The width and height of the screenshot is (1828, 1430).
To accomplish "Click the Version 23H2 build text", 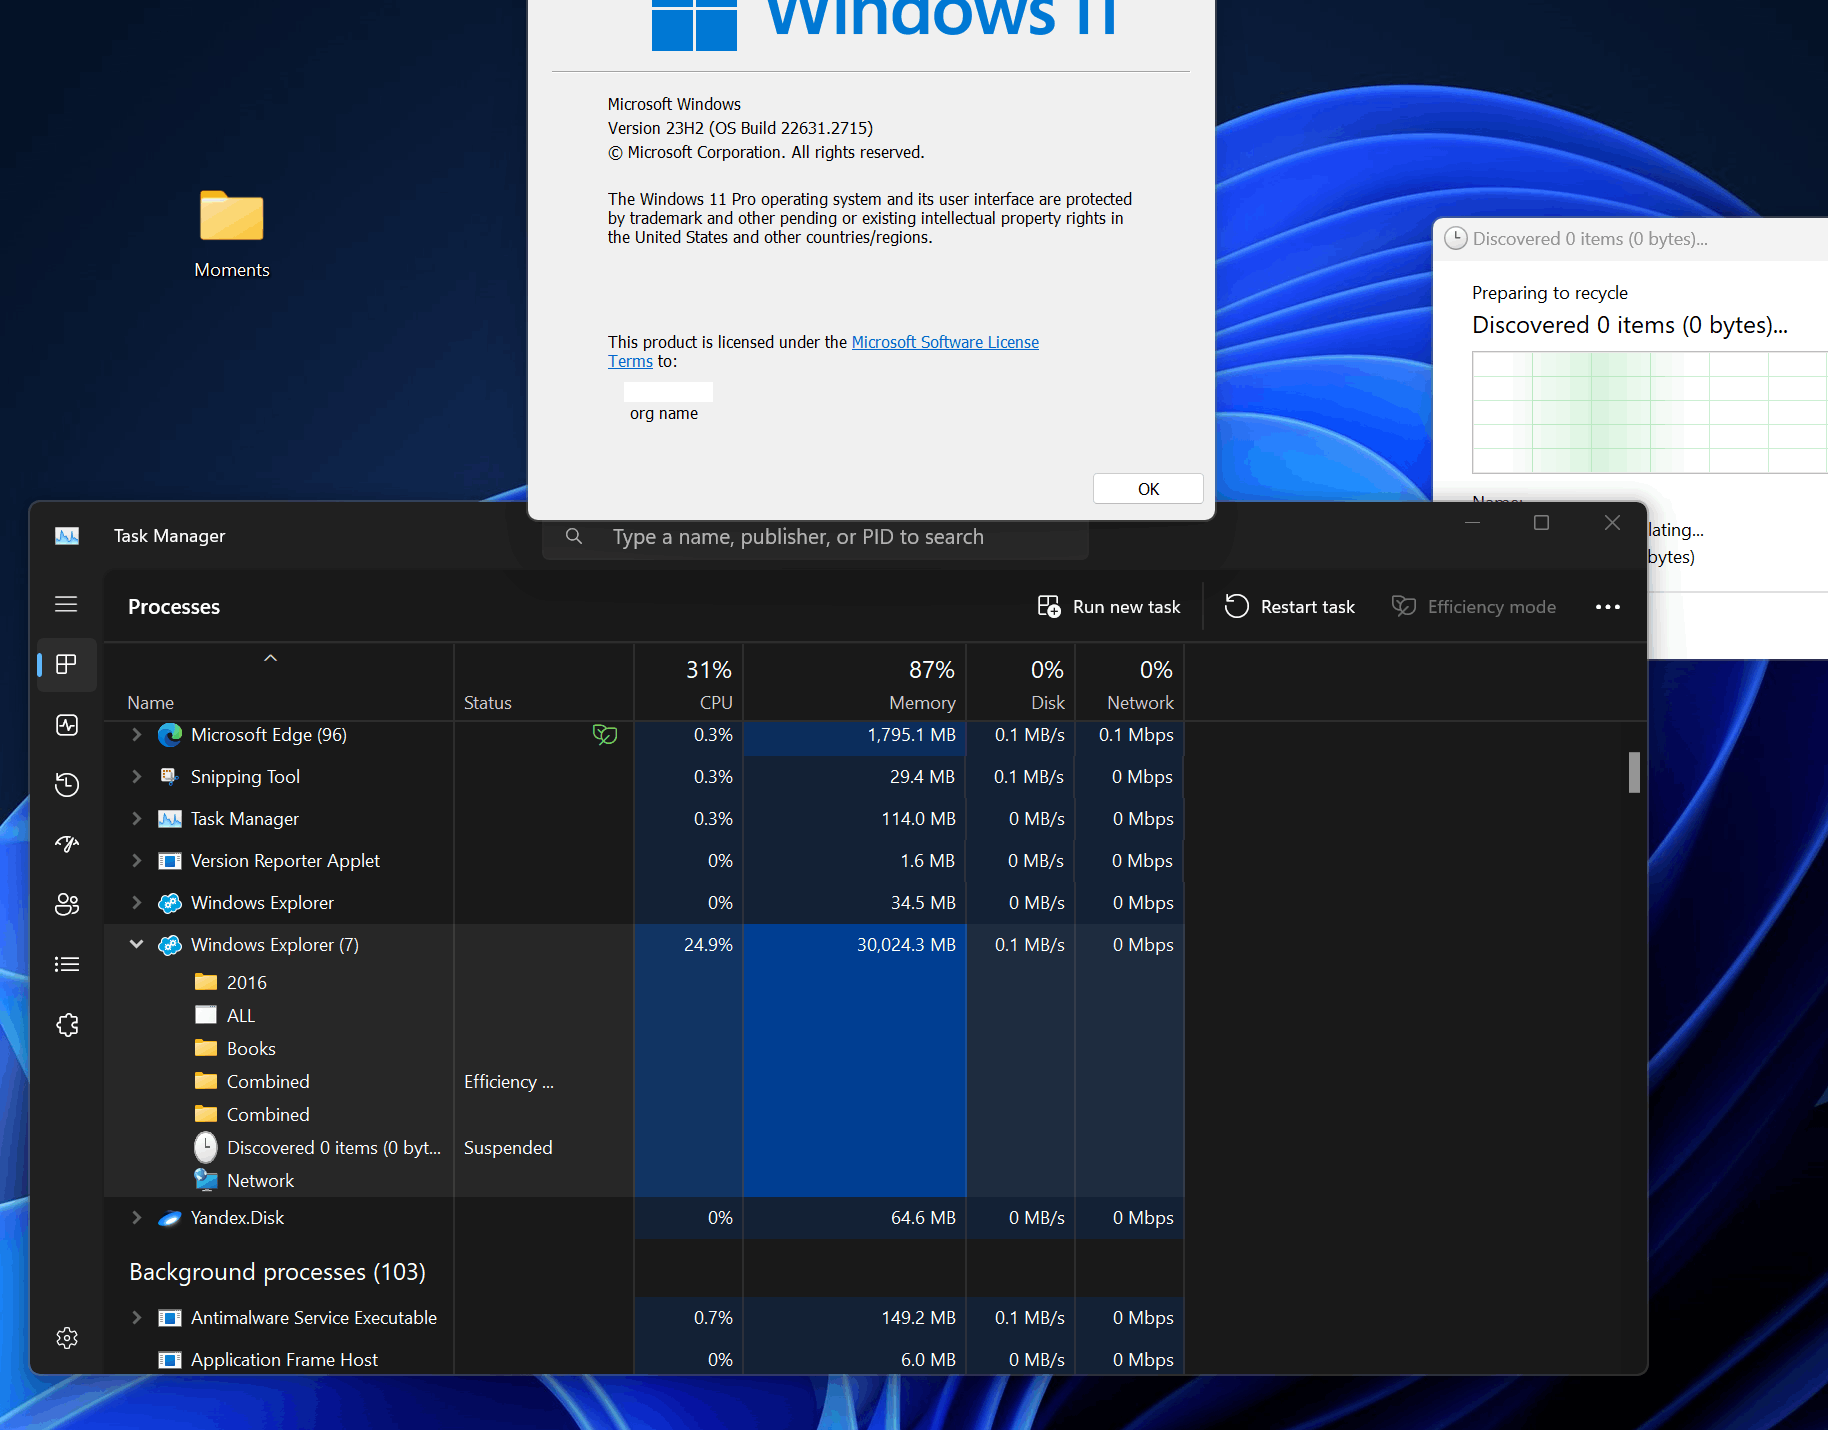I will (740, 128).
